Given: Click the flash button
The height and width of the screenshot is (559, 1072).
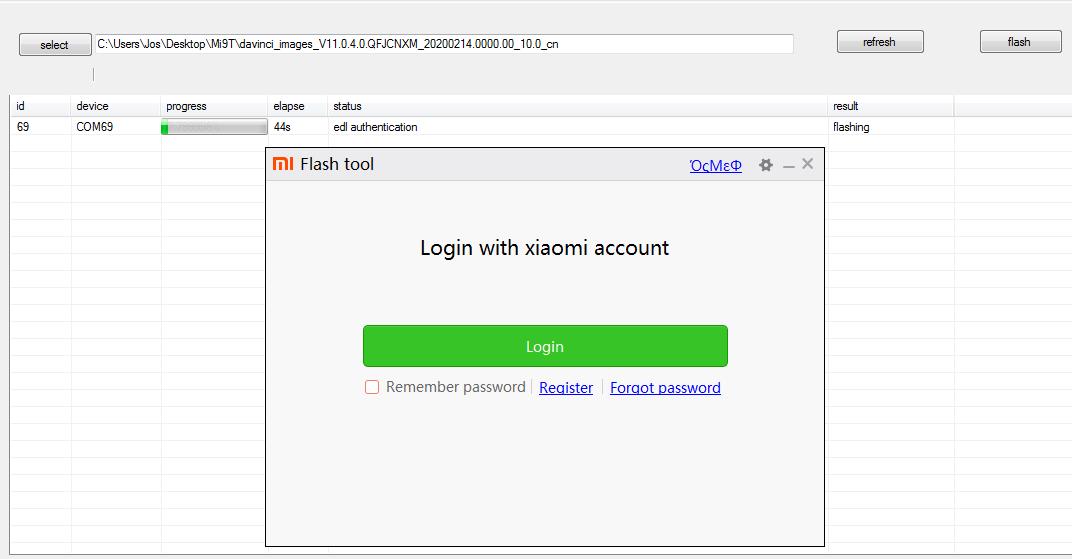Looking at the screenshot, I should pos(1020,42).
